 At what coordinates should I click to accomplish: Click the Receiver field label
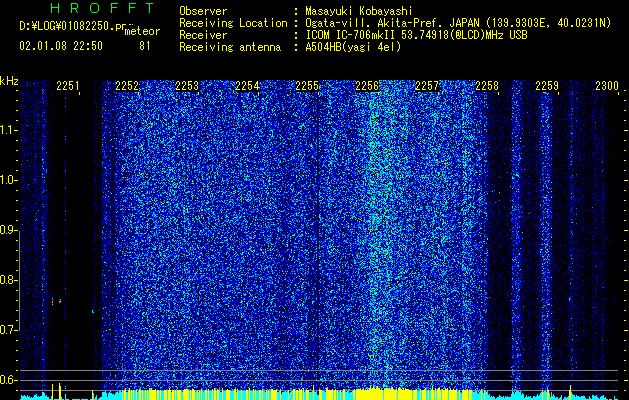point(203,35)
